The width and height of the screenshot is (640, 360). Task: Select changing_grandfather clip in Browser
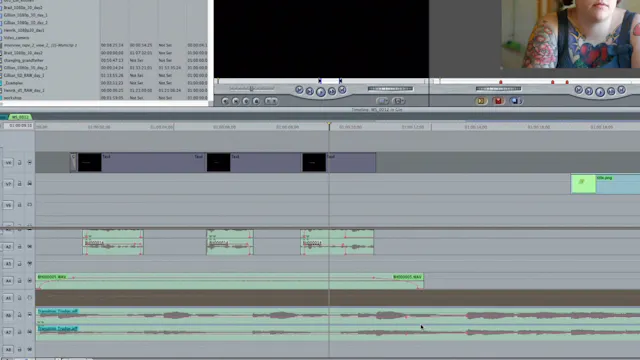pos(24,60)
